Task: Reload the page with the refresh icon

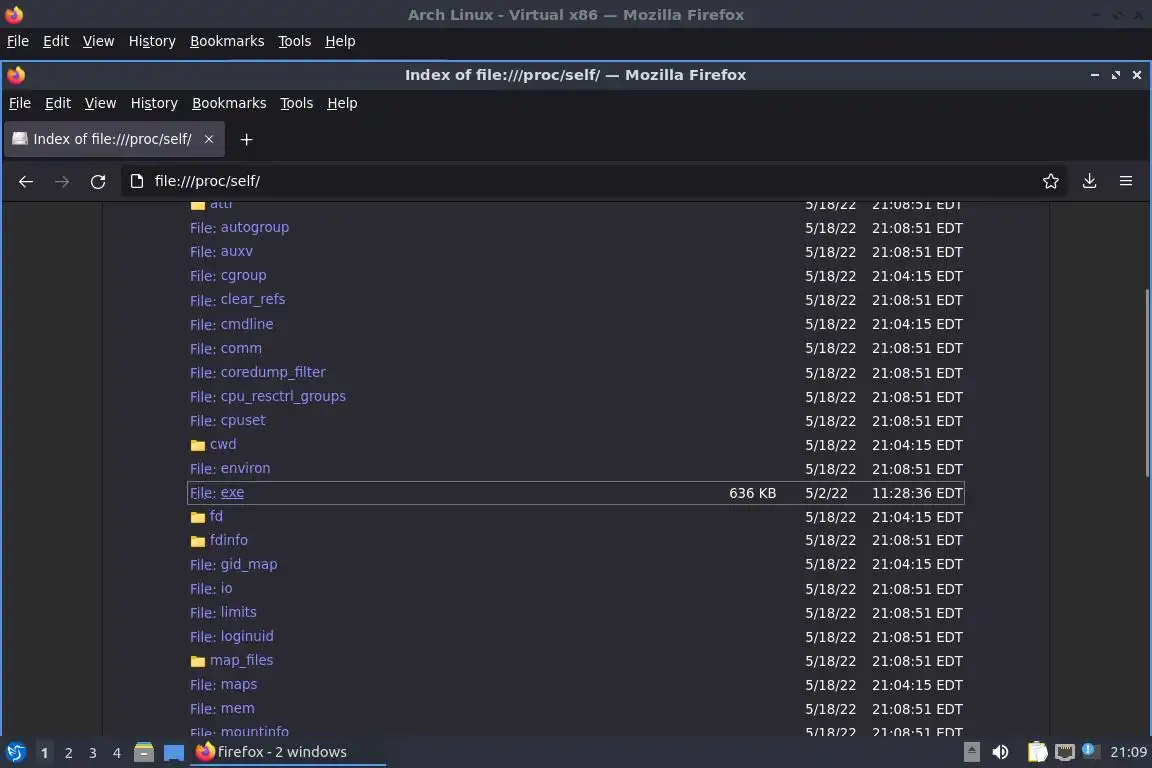Action: (98, 182)
